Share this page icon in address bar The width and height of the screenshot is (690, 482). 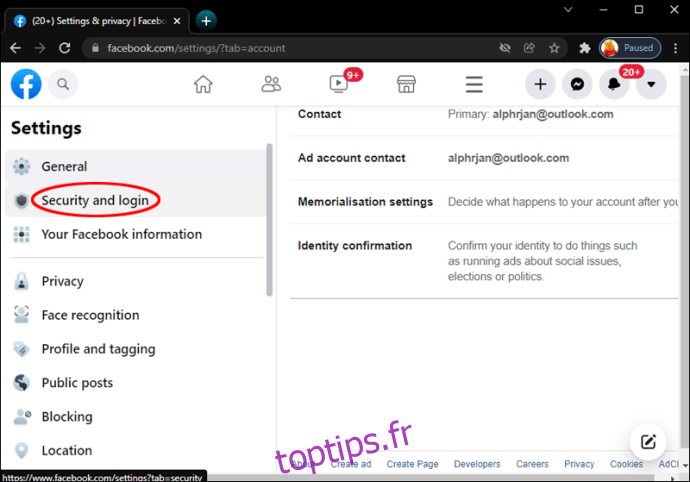pyautogui.click(x=529, y=48)
